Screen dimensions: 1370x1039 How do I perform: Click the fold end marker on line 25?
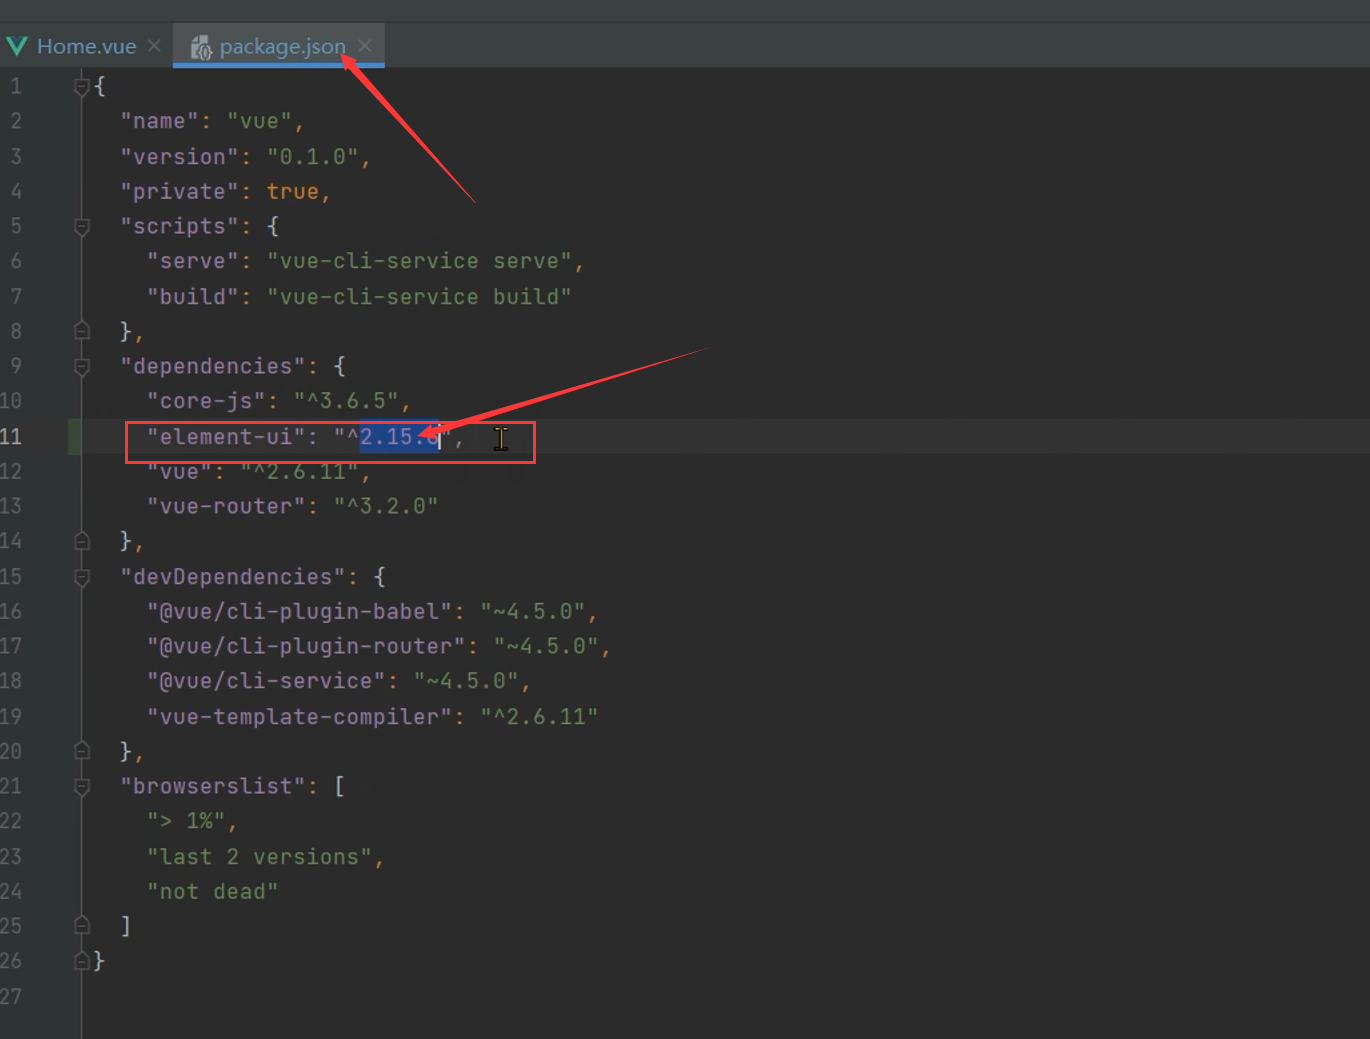tap(82, 926)
